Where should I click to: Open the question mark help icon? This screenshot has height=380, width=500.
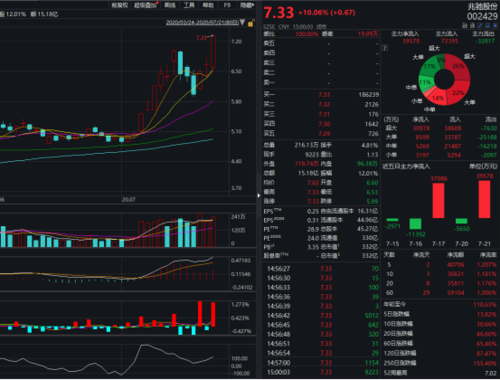point(385,48)
